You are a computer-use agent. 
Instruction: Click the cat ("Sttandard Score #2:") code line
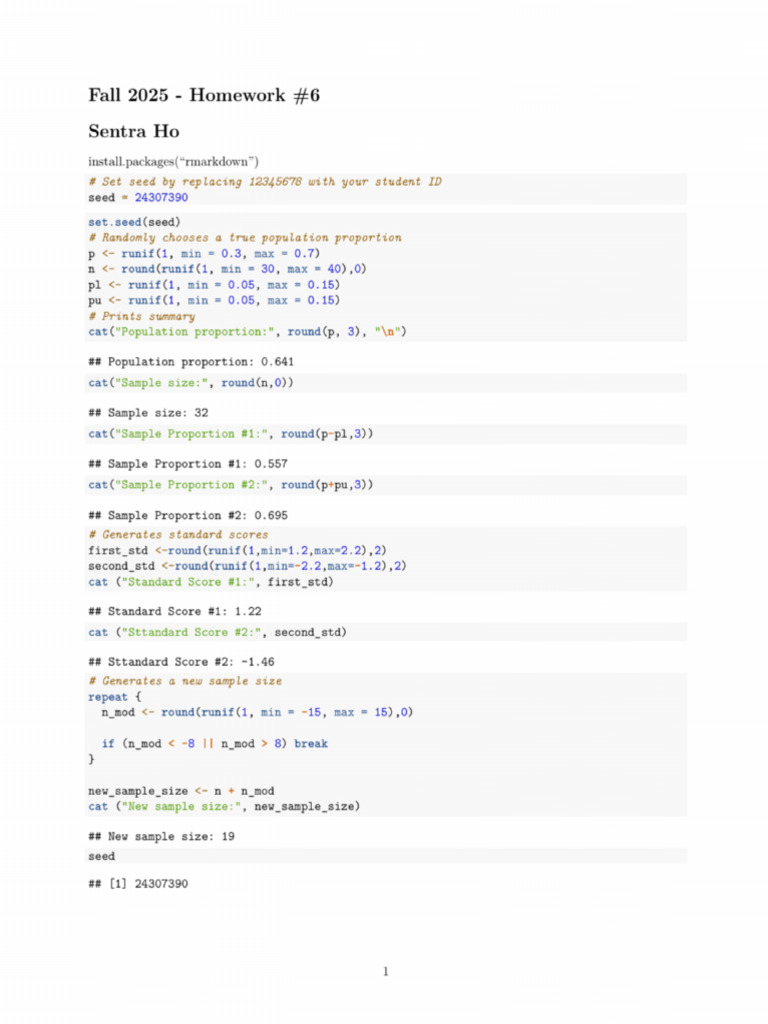(217, 632)
